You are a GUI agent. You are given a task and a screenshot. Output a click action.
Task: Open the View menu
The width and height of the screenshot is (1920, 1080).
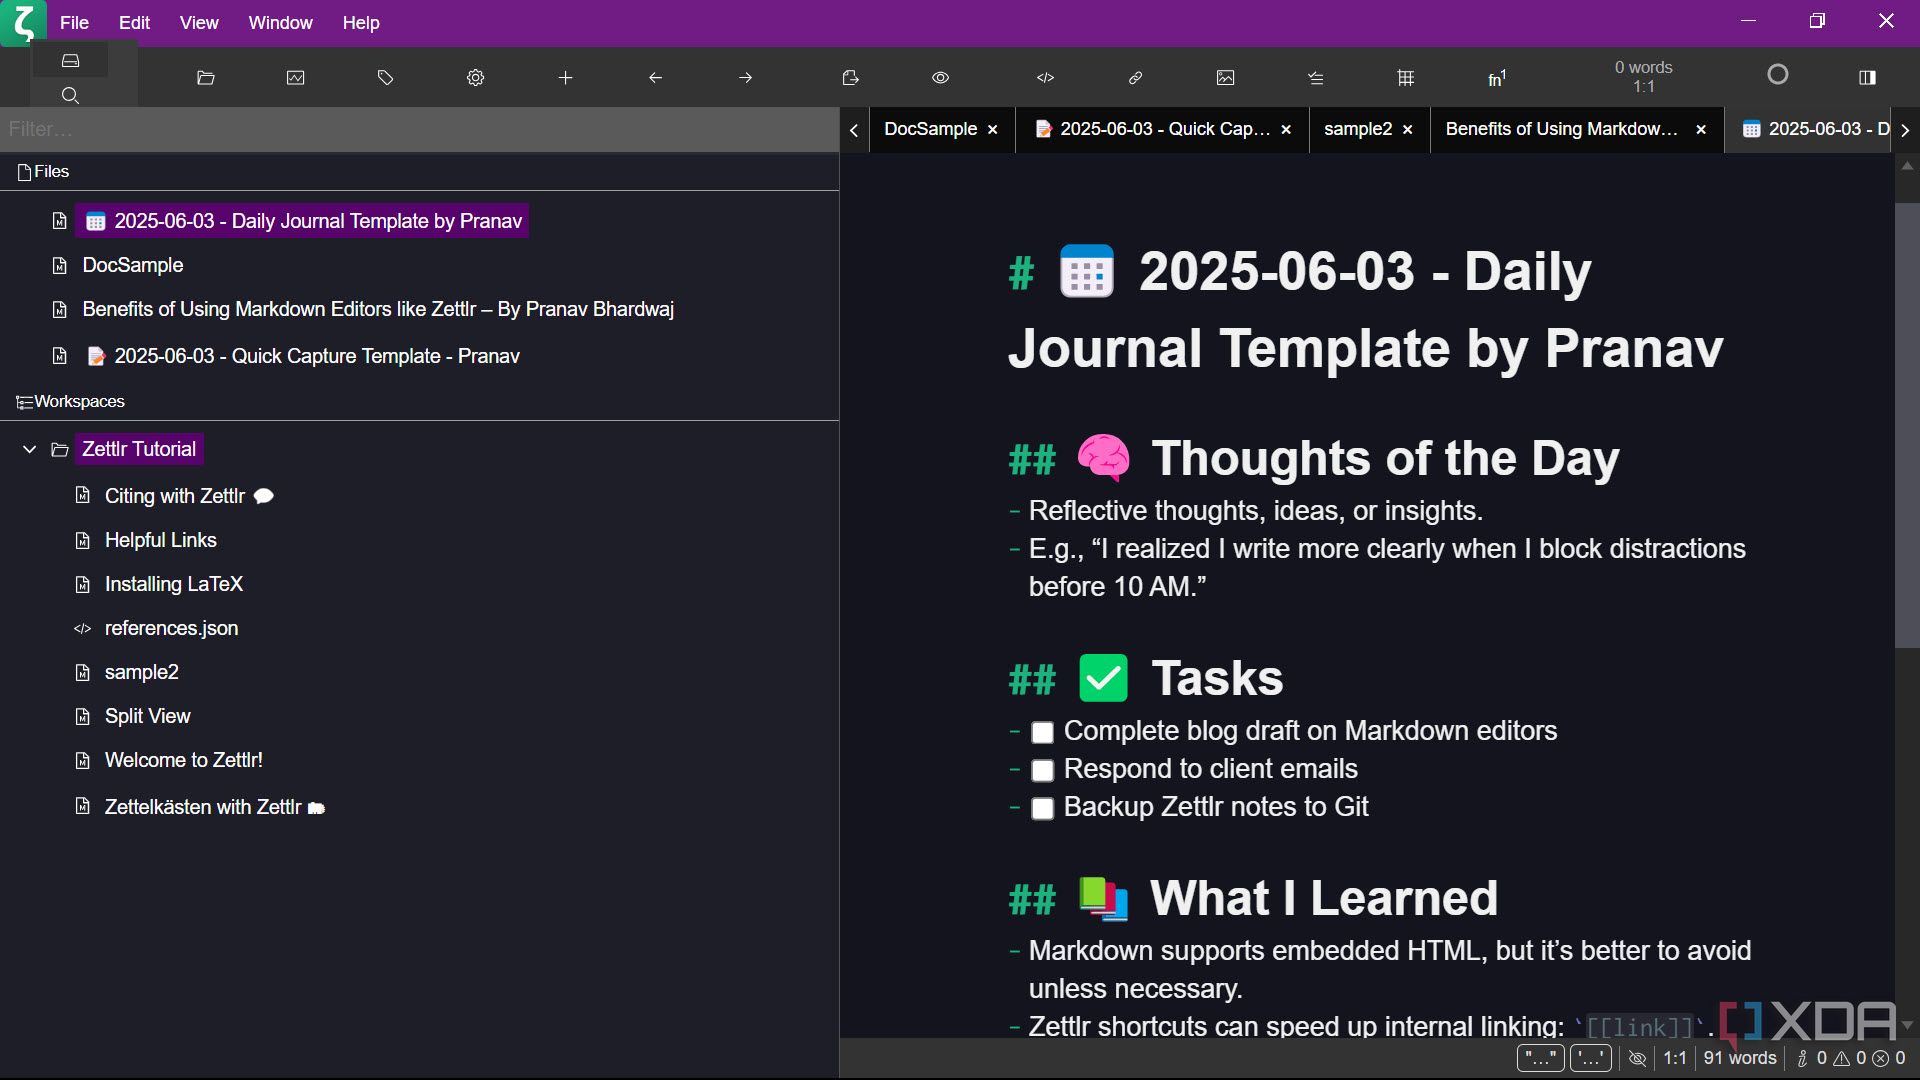coord(199,22)
